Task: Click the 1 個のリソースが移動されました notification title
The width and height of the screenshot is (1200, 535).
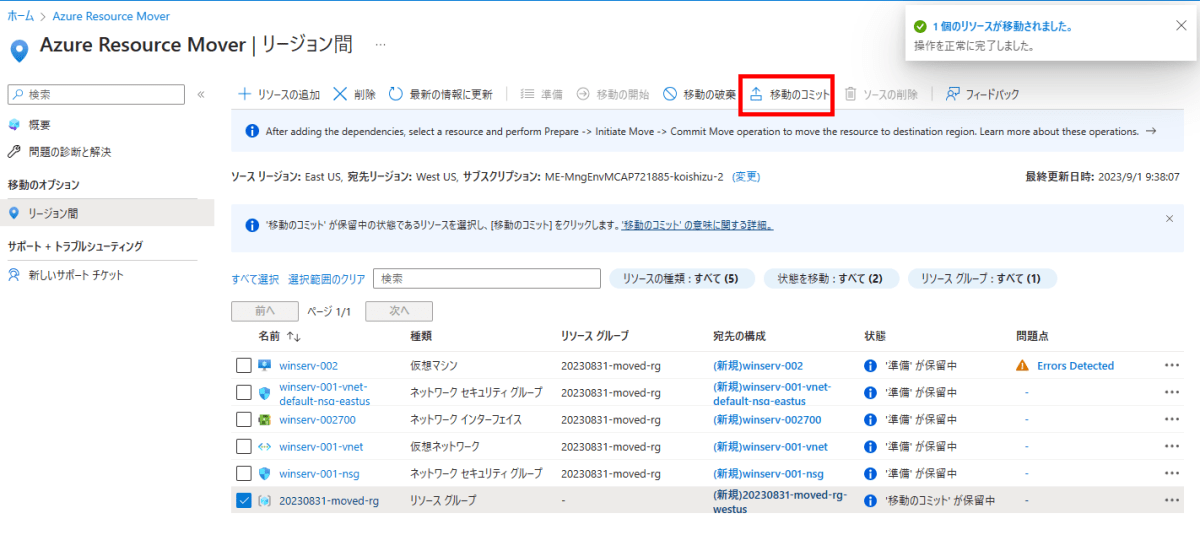Action: [1002, 27]
